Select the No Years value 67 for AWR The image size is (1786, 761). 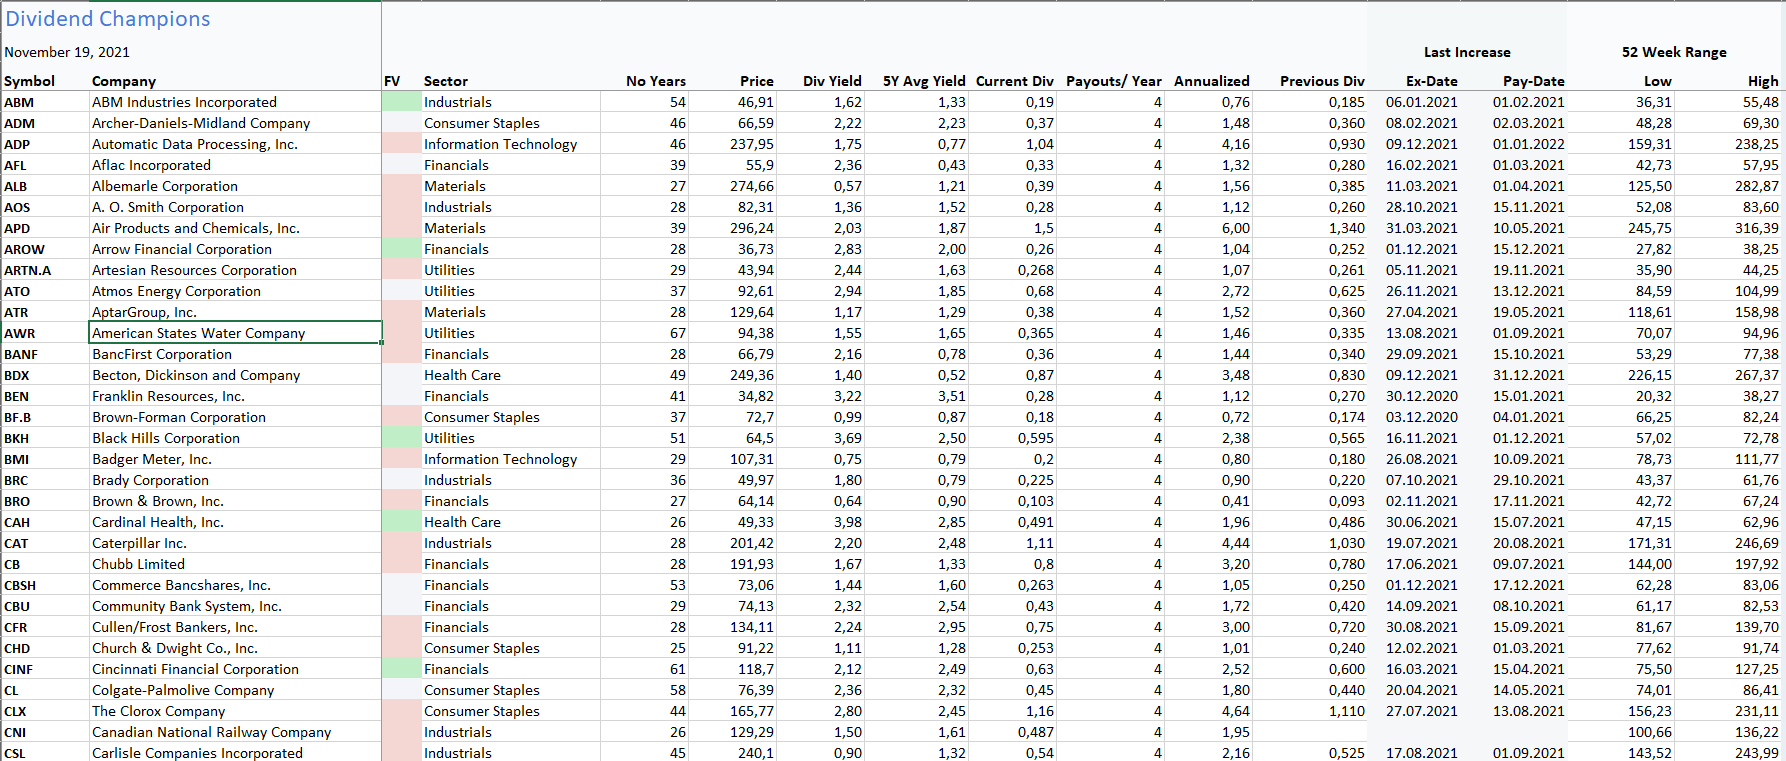(677, 333)
